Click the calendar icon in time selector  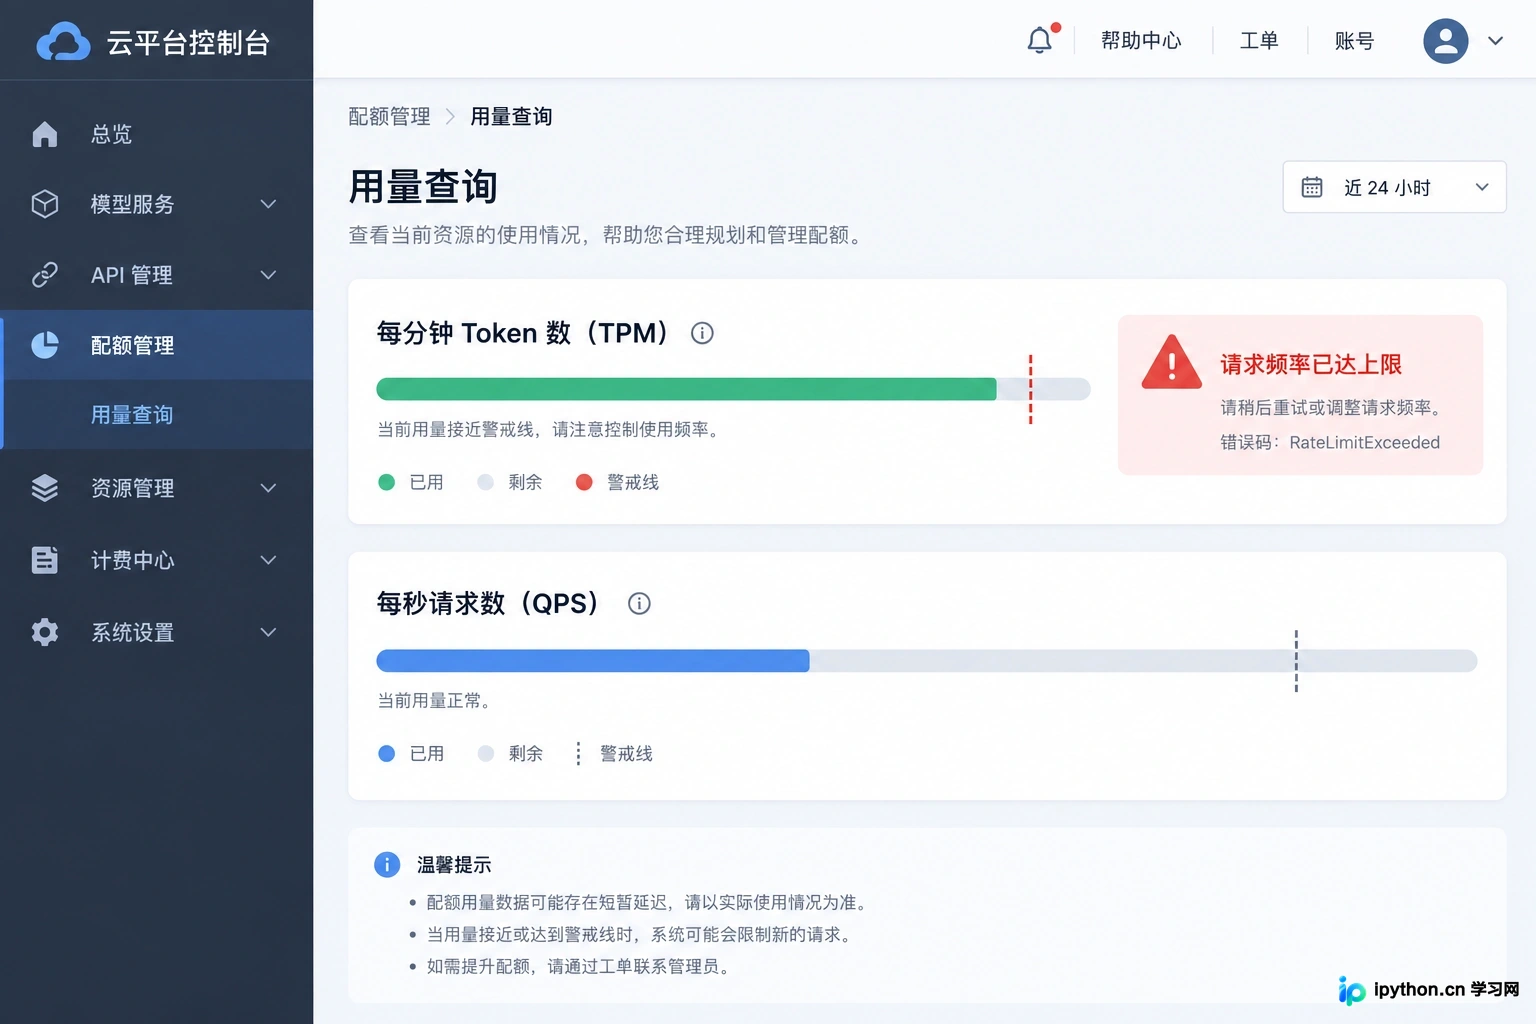[1312, 187]
